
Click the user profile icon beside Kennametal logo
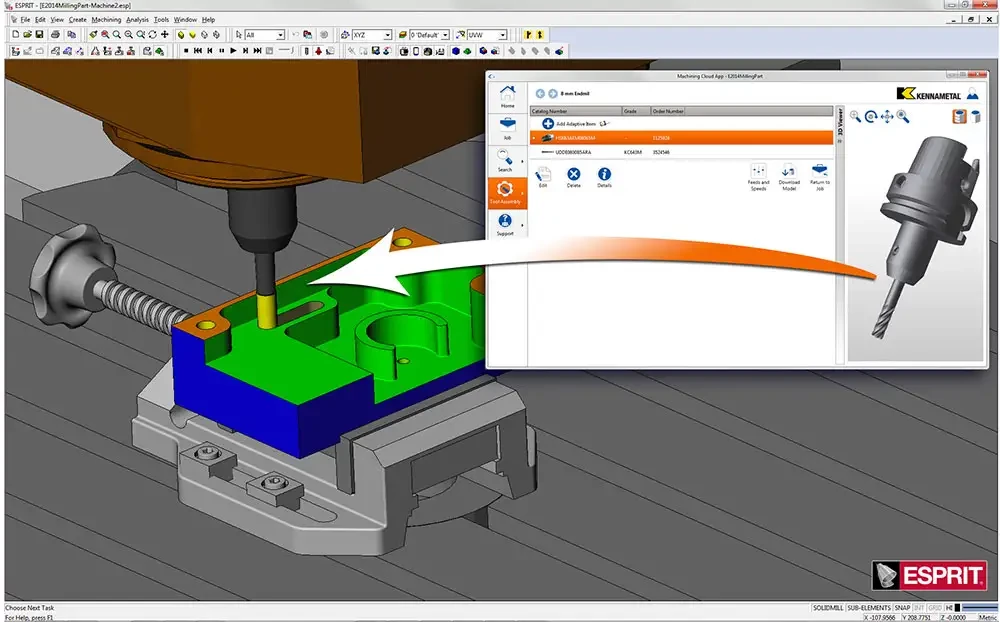973,94
